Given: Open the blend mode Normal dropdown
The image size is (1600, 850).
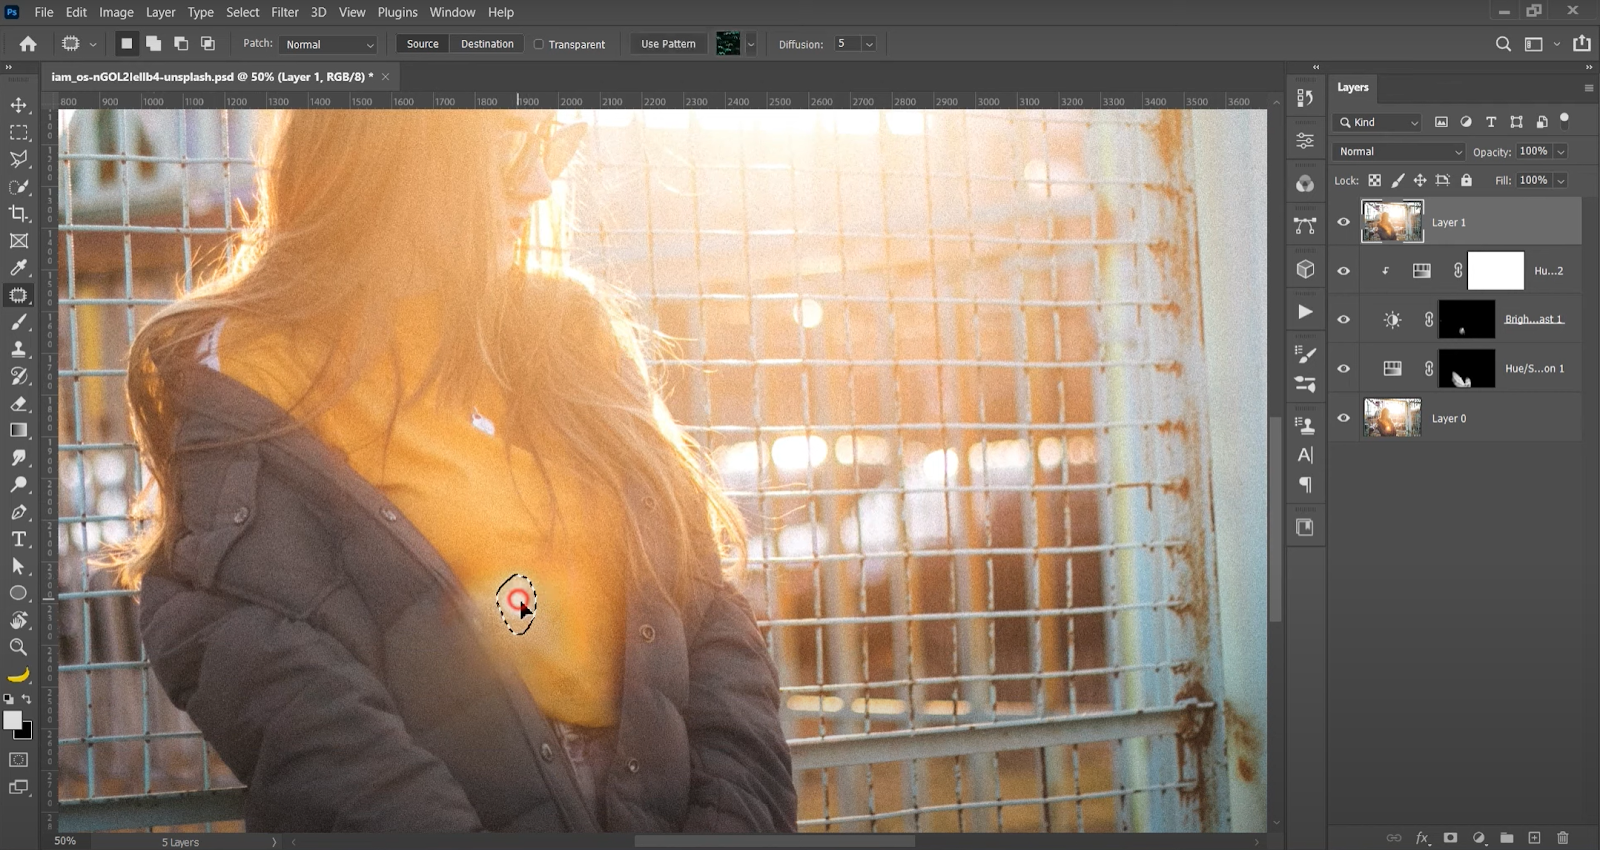Looking at the screenshot, I should [x=1399, y=151].
